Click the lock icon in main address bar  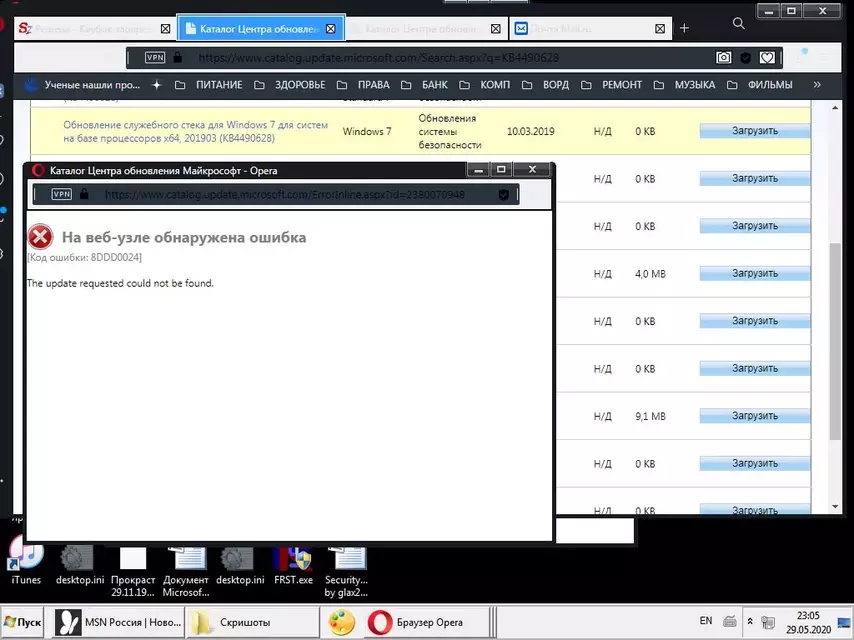coord(178,57)
